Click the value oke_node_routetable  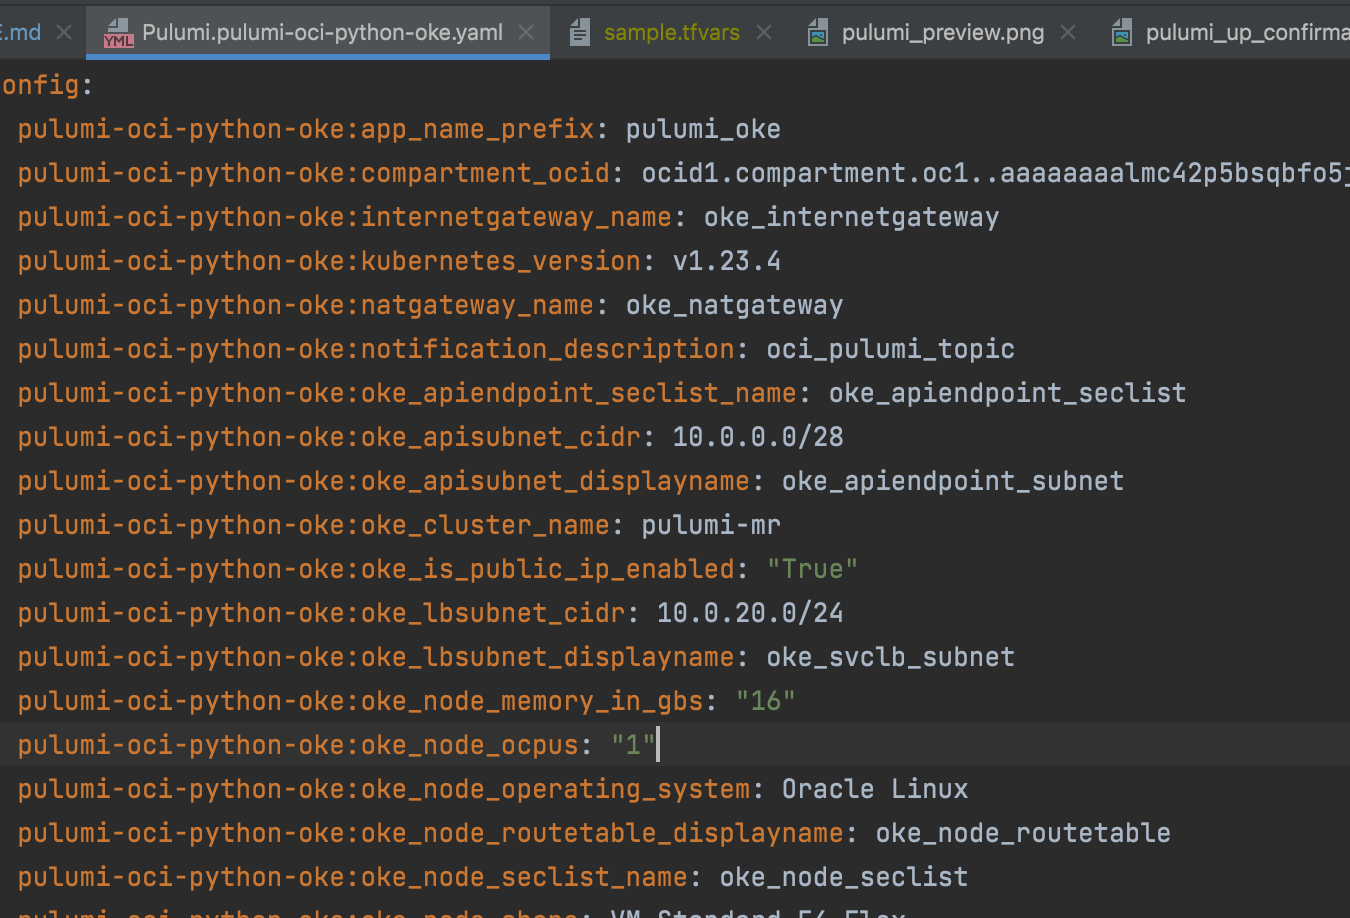[1023, 833]
